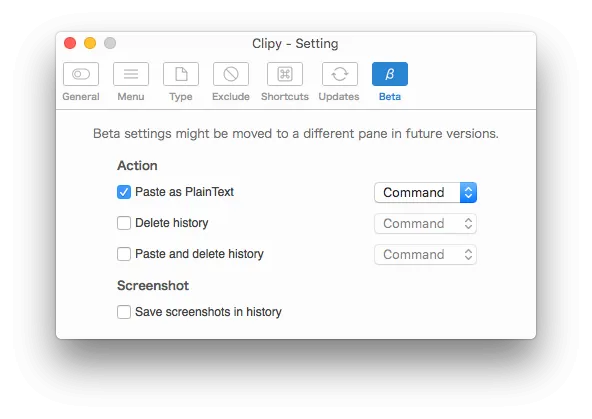Open the Delete history Command dropdown
This screenshot has height=419, width=592.
tap(426, 223)
